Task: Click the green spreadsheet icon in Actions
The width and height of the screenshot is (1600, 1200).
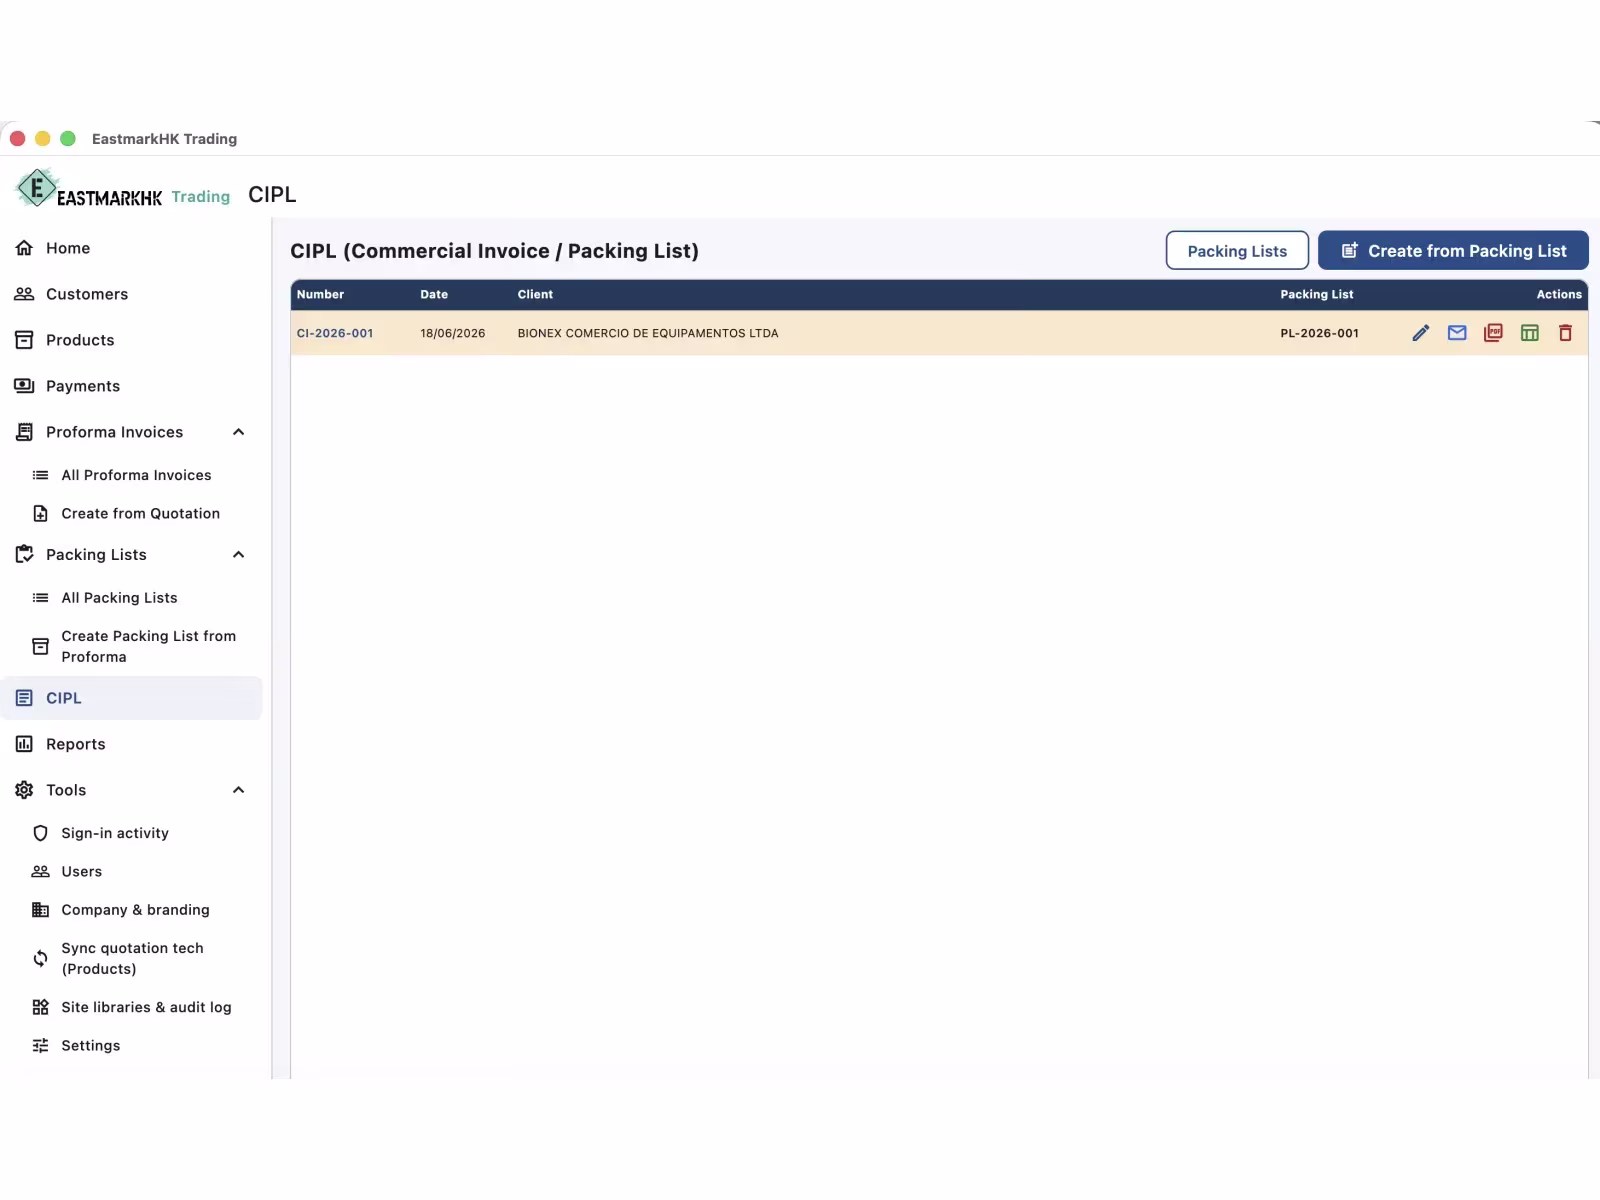Action: point(1529,333)
